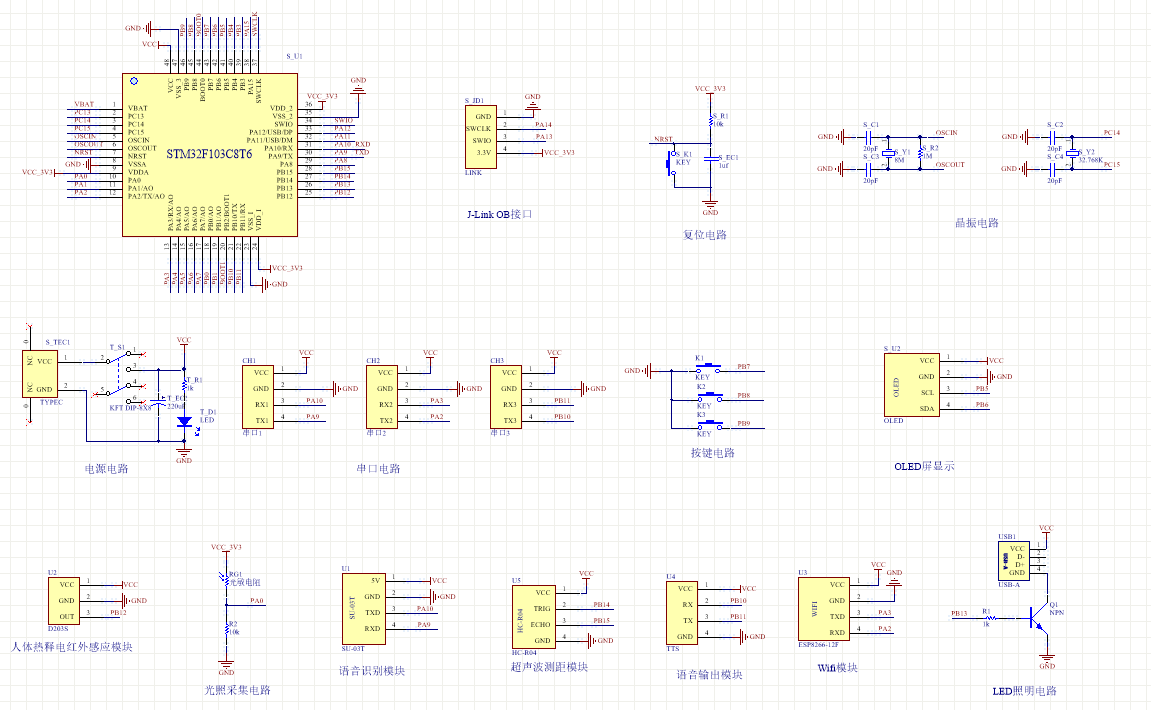Screen dimensions: 1151x710
Task: Click the "光照采集电路" section label
Action: coord(237,690)
